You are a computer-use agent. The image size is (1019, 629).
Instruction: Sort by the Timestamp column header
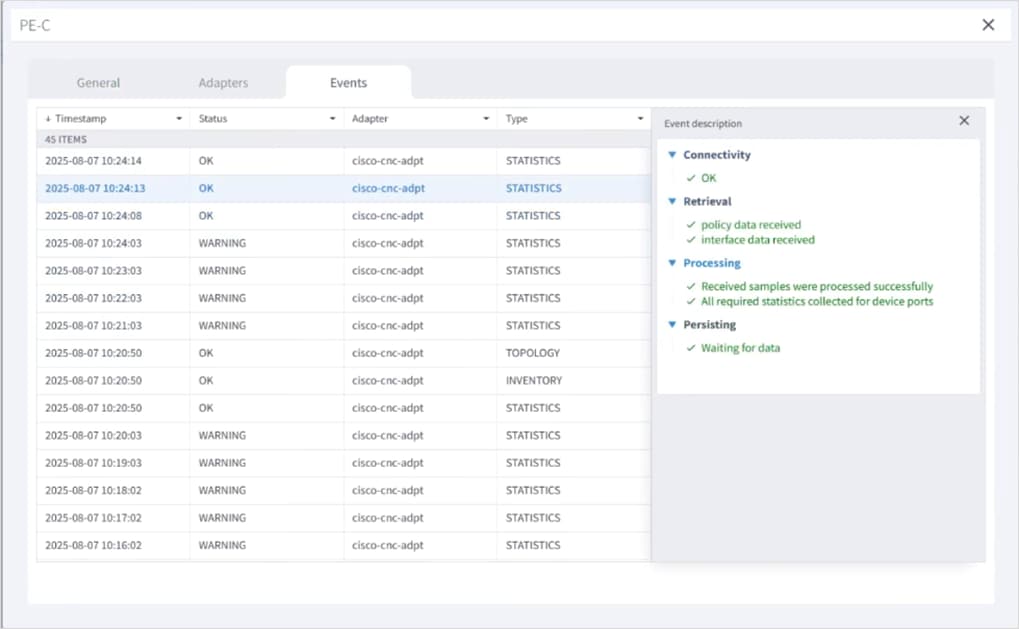coord(81,118)
